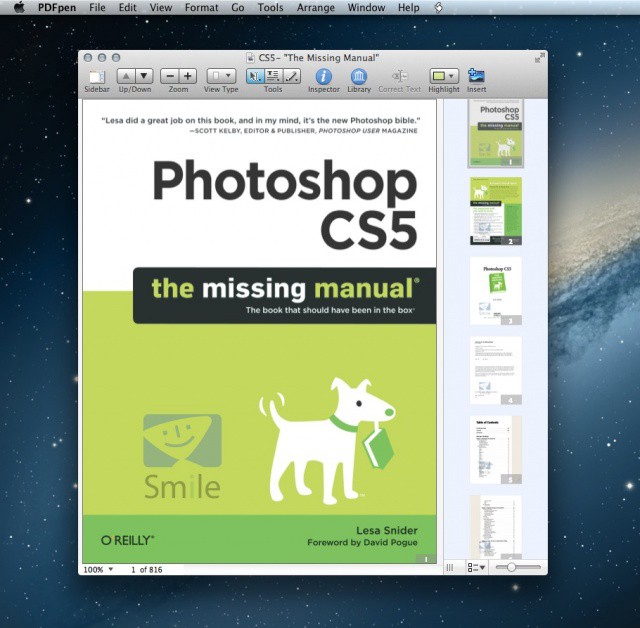Viewport: 640px width, 628px height.
Task: Select the Text selection tool
Action: point(273,76)
